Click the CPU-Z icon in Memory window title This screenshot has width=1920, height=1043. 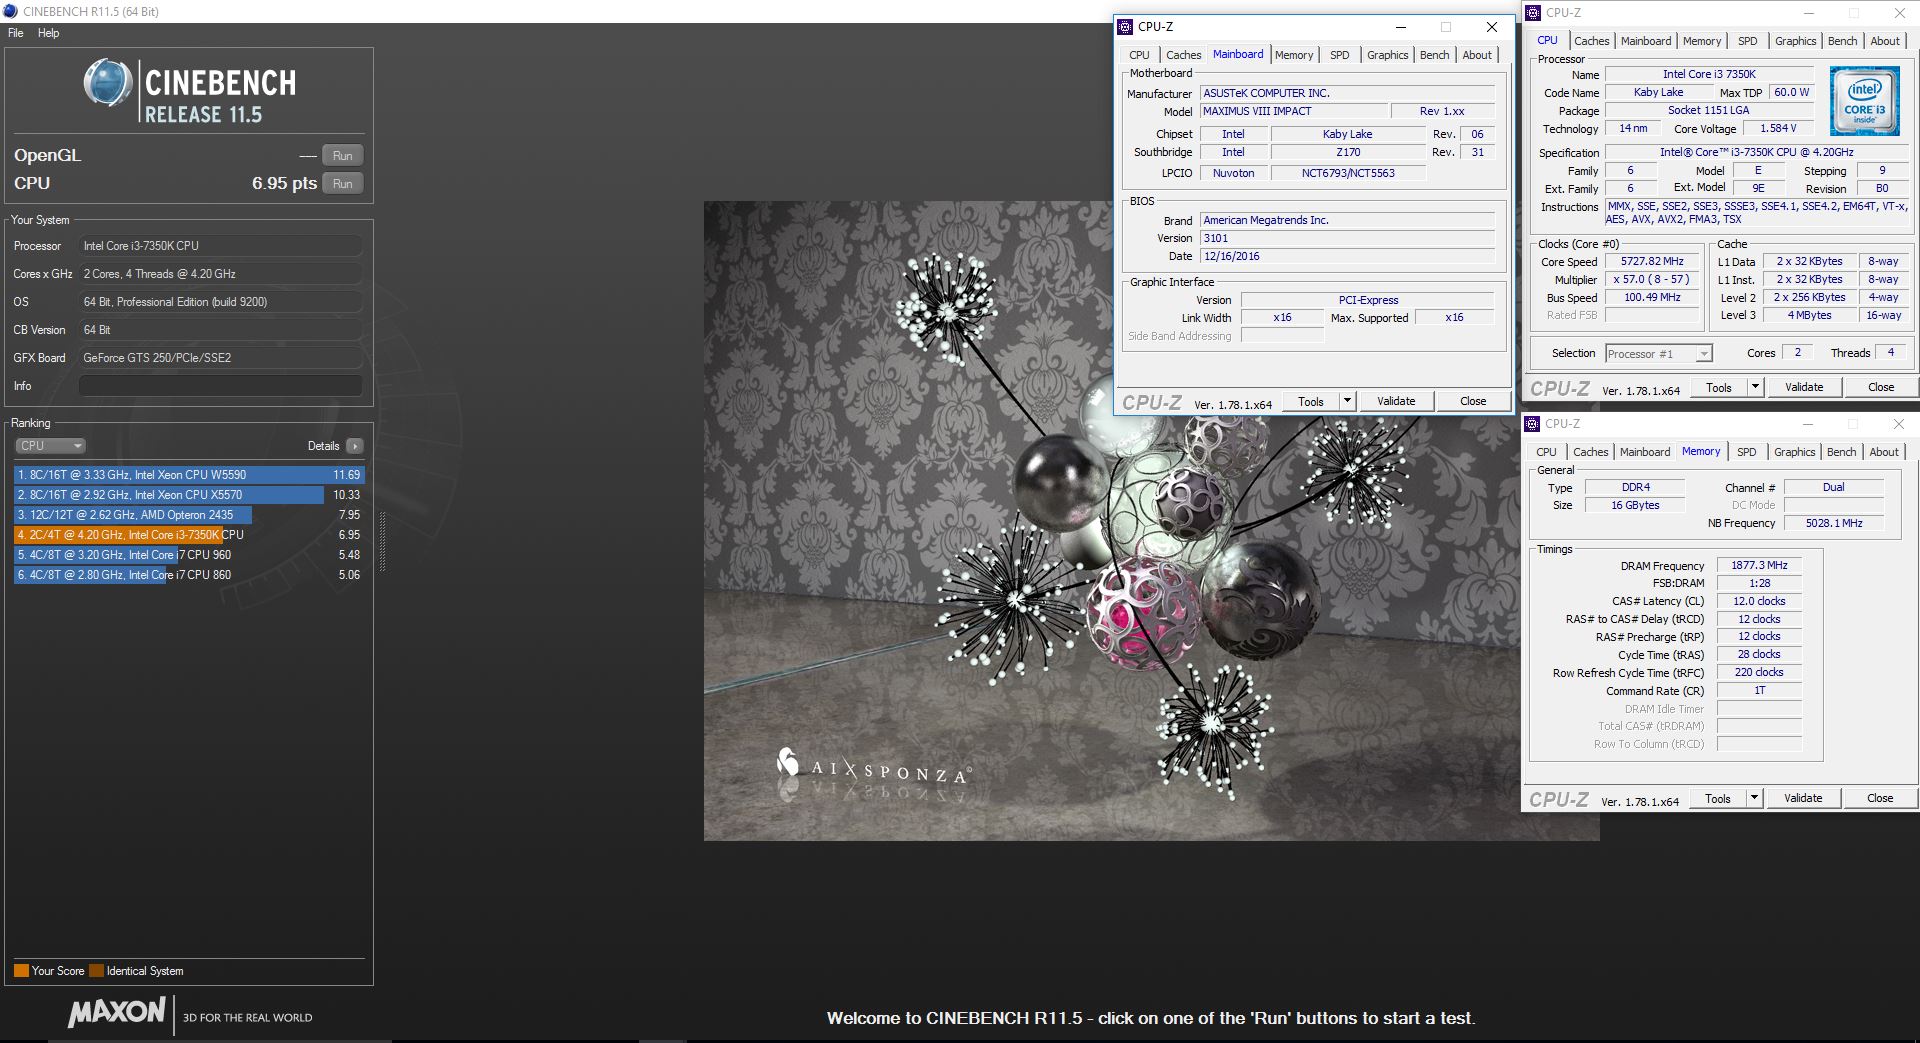click(x=1531, y=424)
